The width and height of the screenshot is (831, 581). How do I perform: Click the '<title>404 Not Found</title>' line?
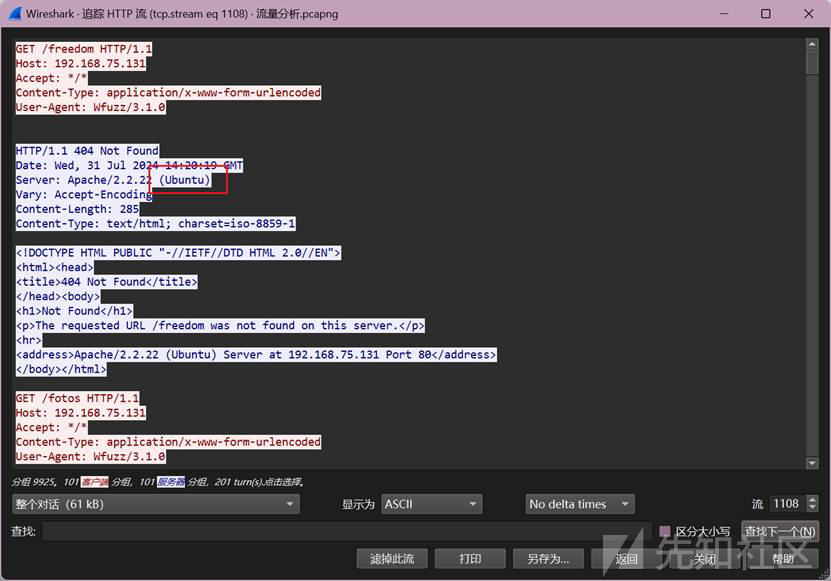pos(107,281)
